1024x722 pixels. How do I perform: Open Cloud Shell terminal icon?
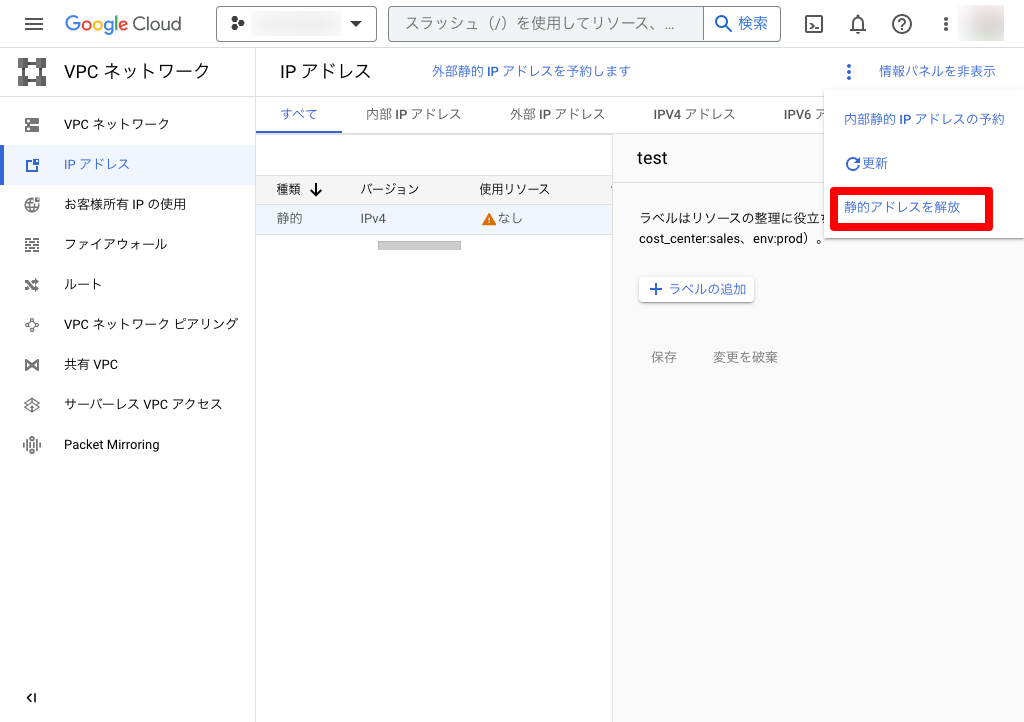[814, 24]
